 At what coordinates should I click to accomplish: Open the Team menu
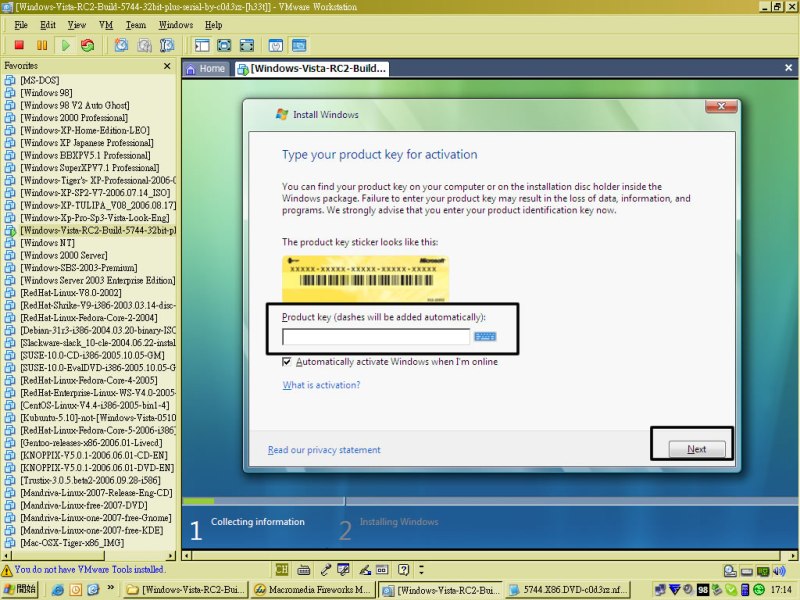(136, 25)
